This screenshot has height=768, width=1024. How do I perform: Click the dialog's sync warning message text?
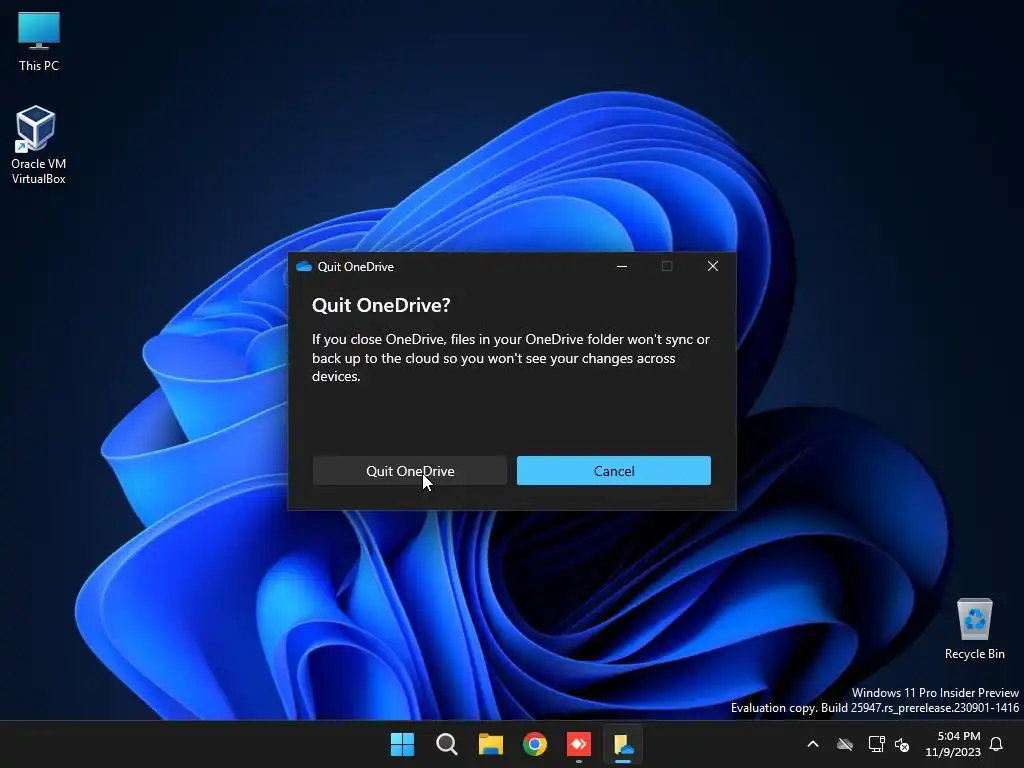[511, 358]
